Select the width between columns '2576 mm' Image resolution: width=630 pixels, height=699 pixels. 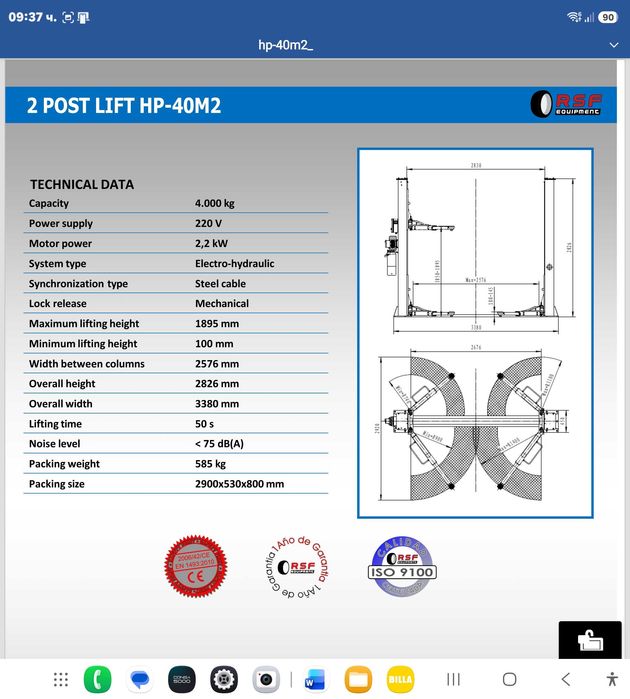pos(217,364)
